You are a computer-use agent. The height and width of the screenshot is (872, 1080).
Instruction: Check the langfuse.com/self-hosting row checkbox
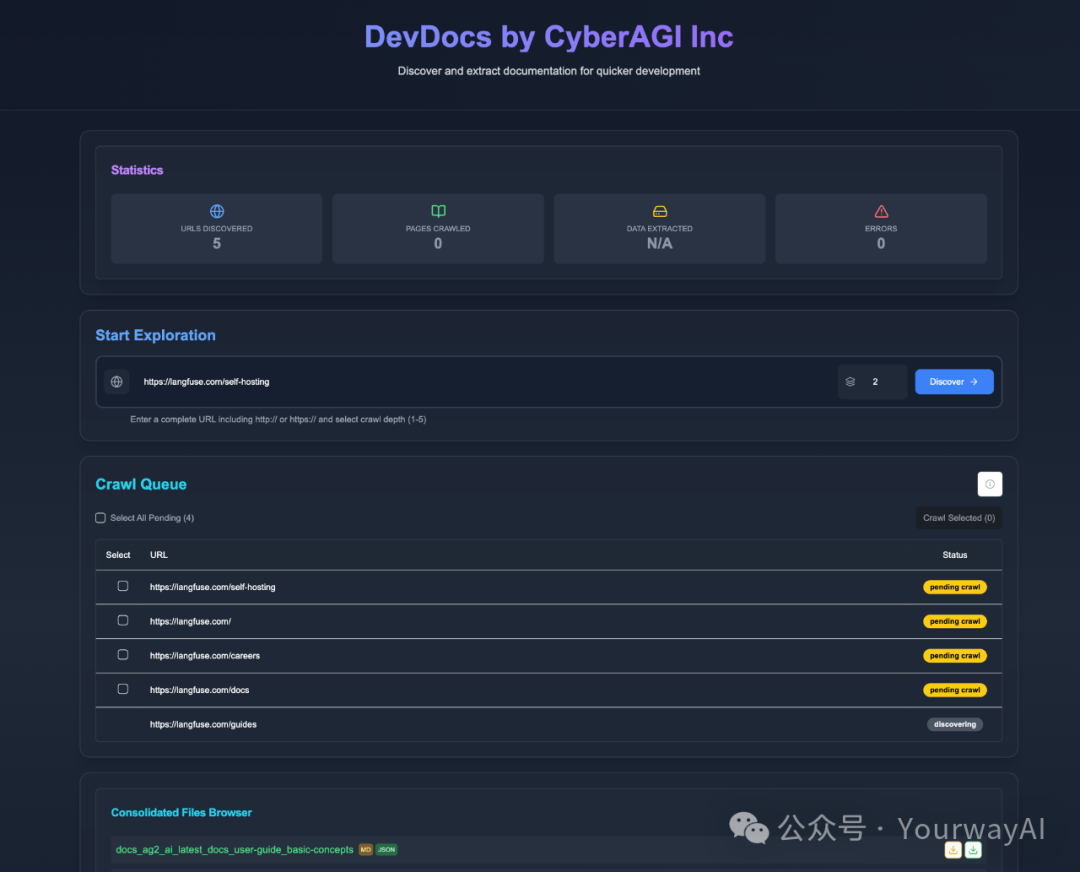click(x=123, y=586)
